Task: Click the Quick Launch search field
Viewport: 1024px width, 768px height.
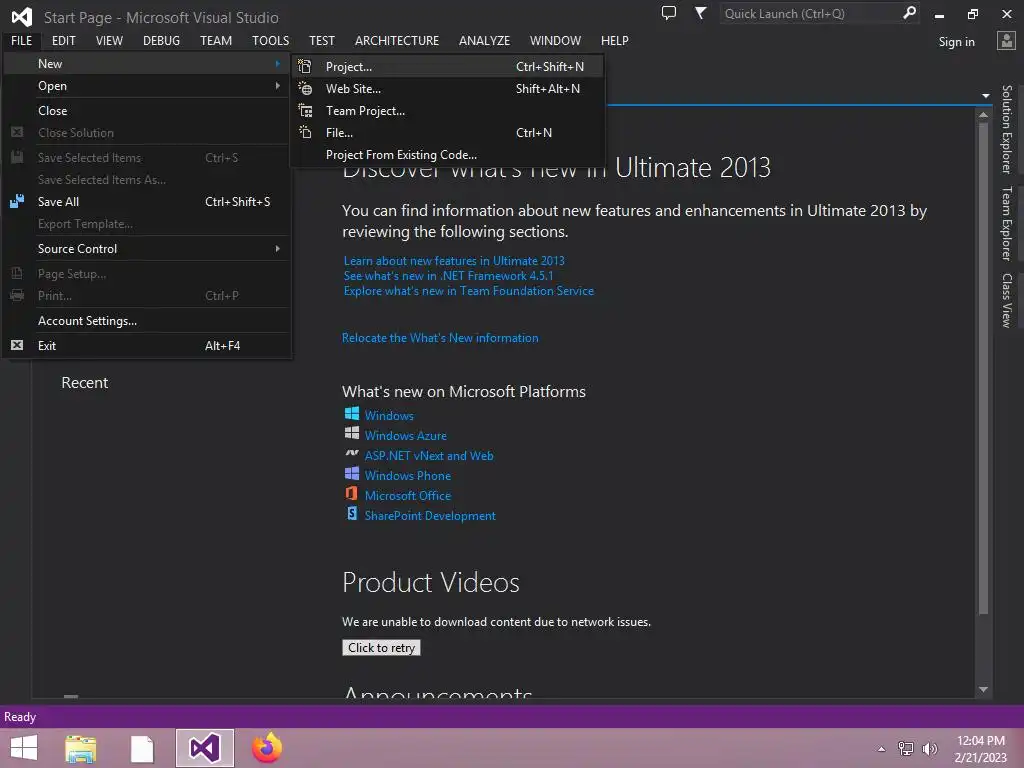Action: 810,13
